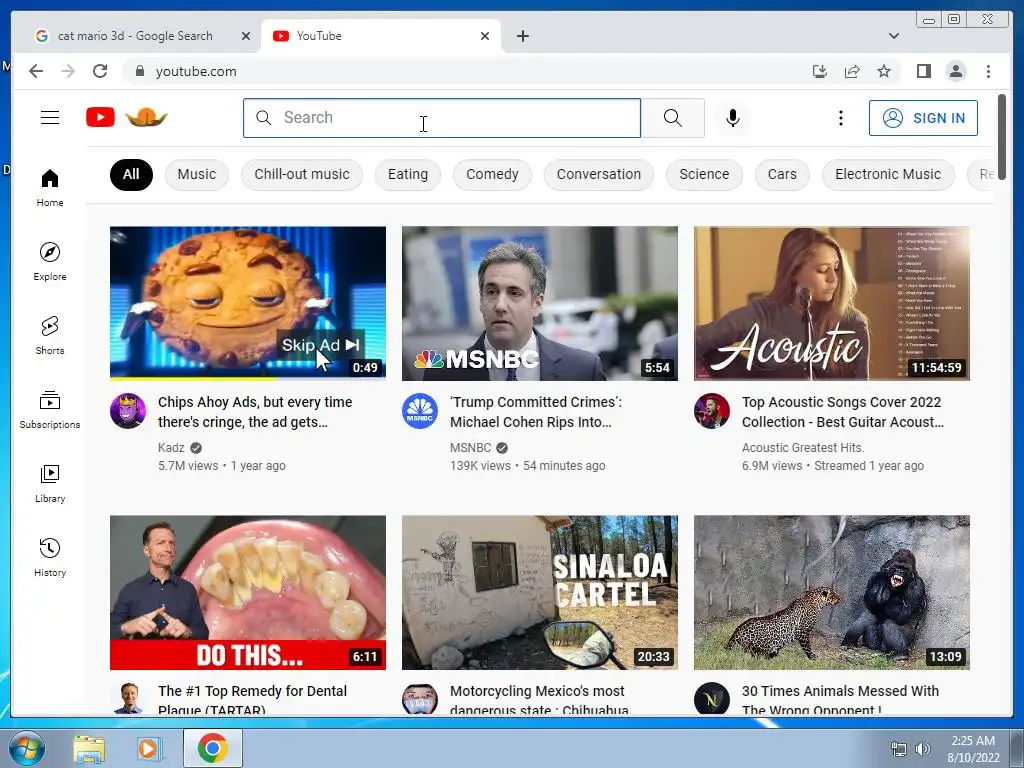The width and height of the screenshot is (1024, 768).
Task: Open Subscriptions in sidebar
Action: 50,409
